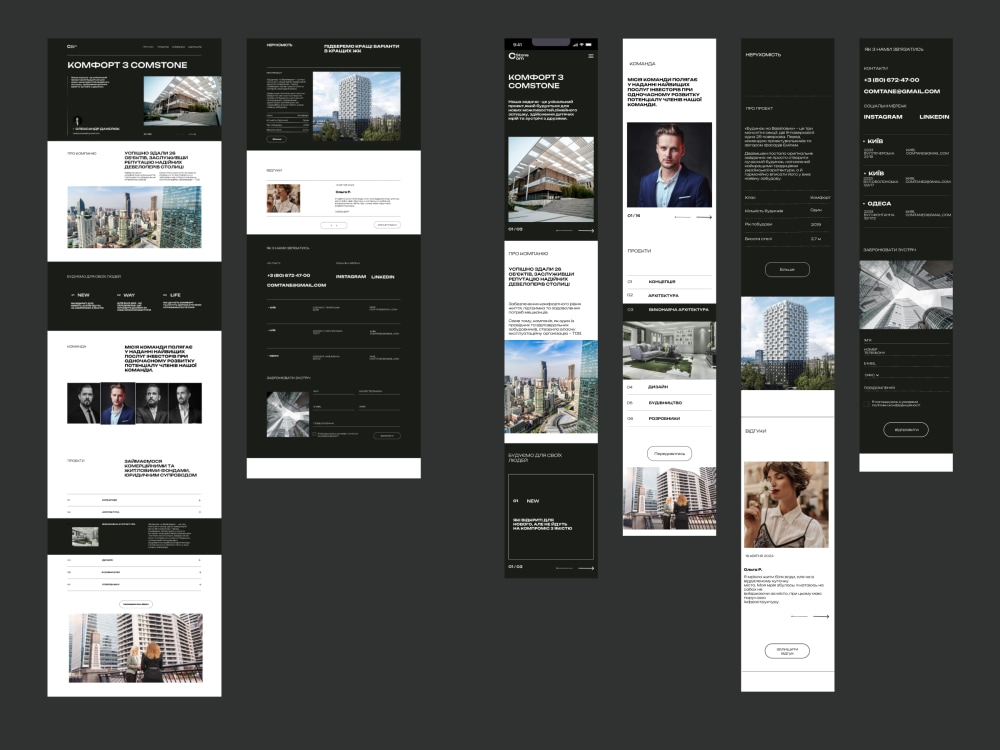Screen dimensions: 1000x750
Task: Select the last team photo in desktop team row
Action: click(x=186, y=403)
